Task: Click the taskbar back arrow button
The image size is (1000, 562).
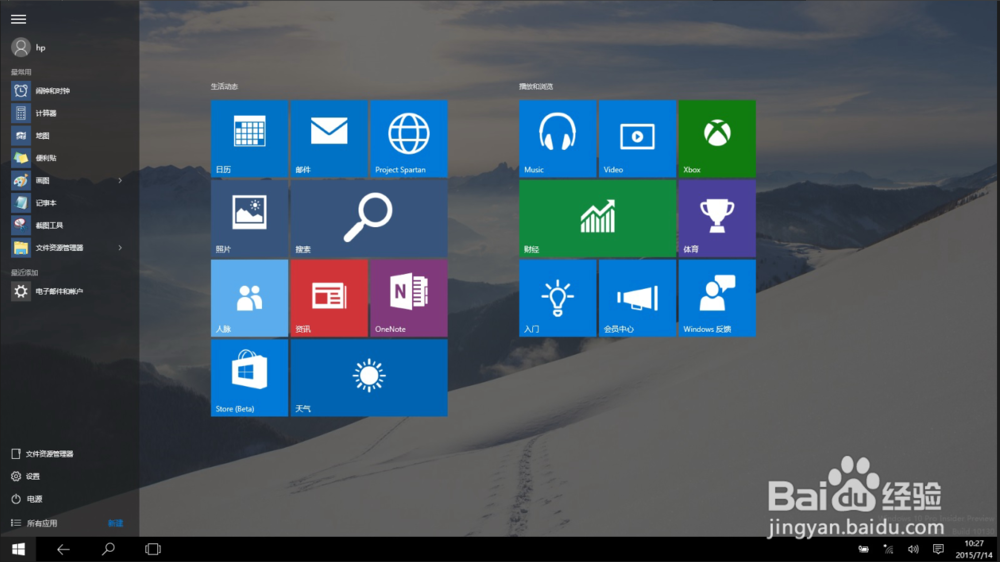Action: (62, 549)
